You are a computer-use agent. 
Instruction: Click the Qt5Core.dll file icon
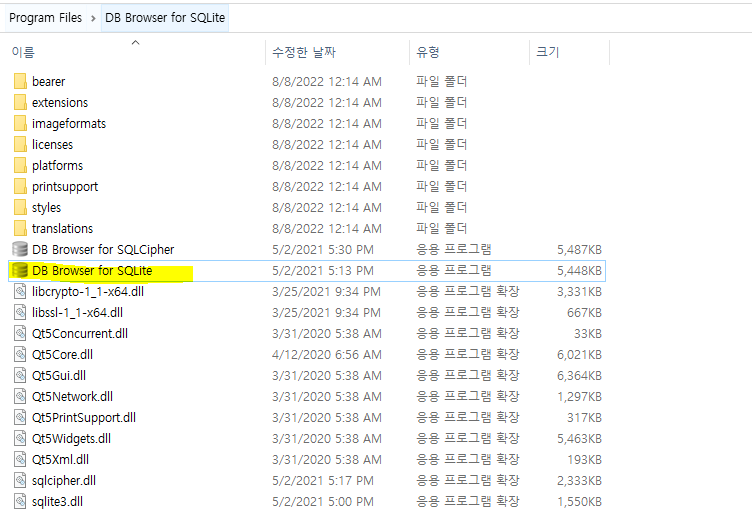pos(20,354)
